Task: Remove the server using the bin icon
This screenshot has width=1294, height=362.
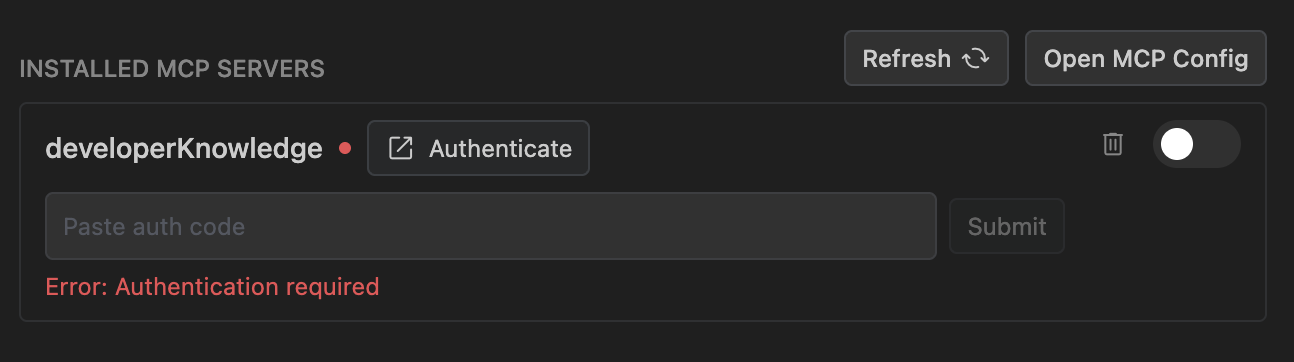Action: 1113,144
